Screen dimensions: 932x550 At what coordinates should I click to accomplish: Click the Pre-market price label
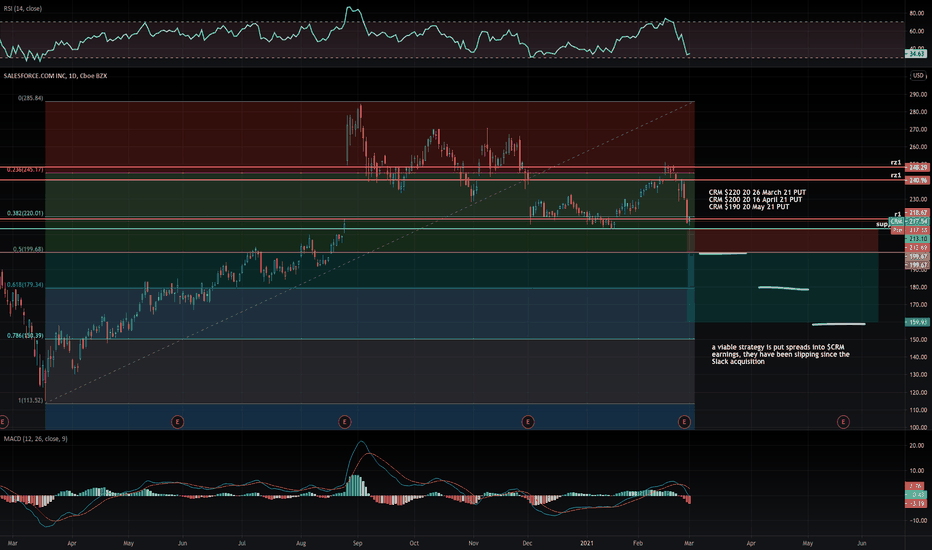(x=909, y=230)
